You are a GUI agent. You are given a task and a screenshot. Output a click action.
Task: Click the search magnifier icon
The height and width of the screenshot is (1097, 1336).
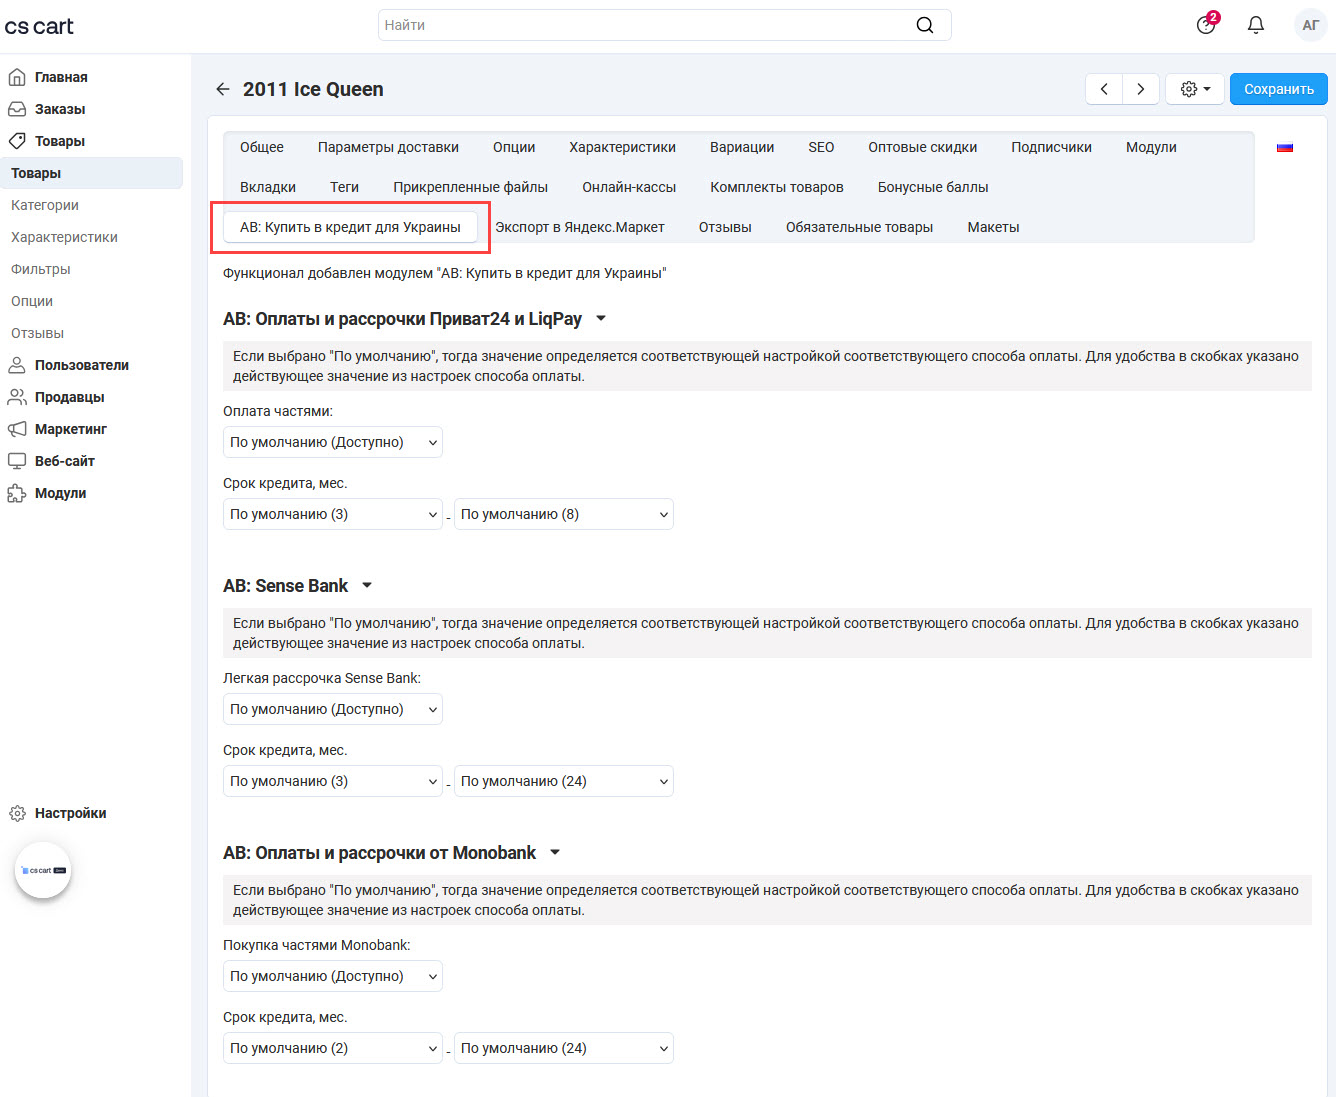point(925,25)
